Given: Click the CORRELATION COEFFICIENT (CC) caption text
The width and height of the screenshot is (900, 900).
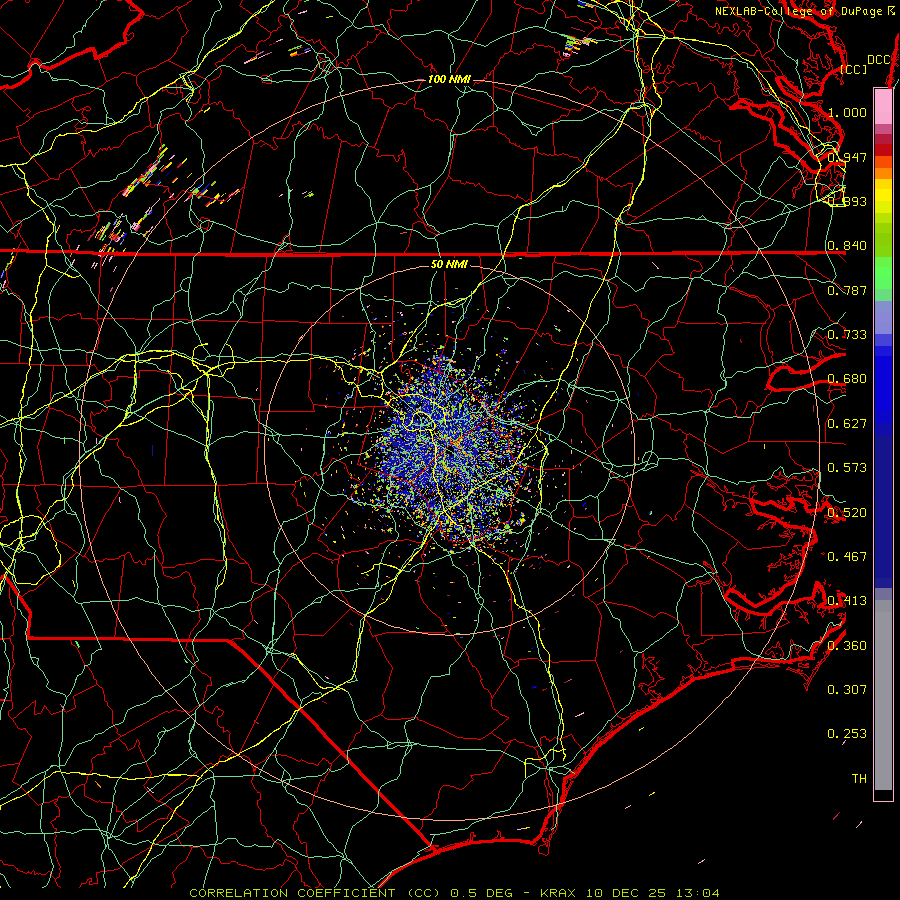Looking at the screenshot, I should 315,893.
